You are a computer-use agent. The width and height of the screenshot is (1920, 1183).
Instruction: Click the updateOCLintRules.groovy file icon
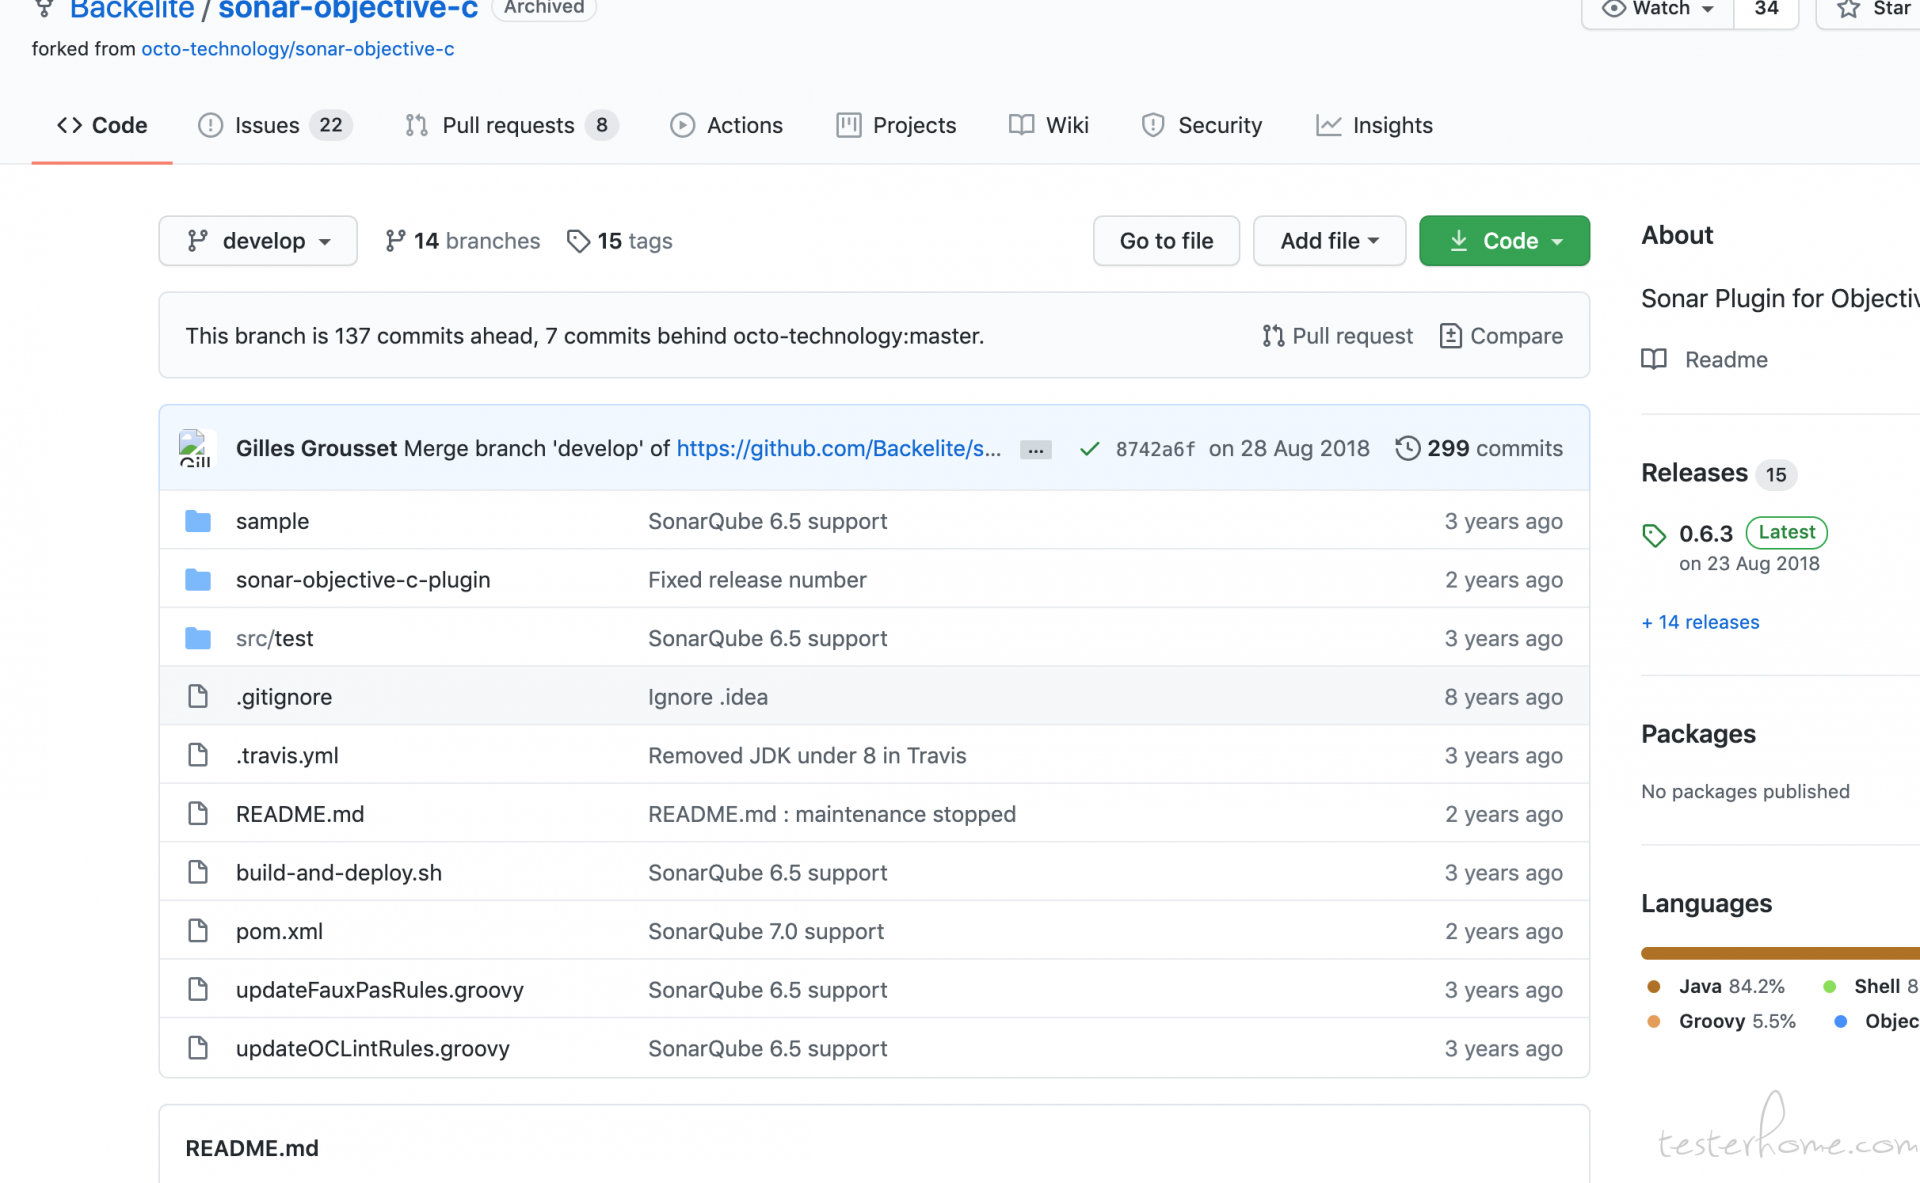tap(198, 1047)
